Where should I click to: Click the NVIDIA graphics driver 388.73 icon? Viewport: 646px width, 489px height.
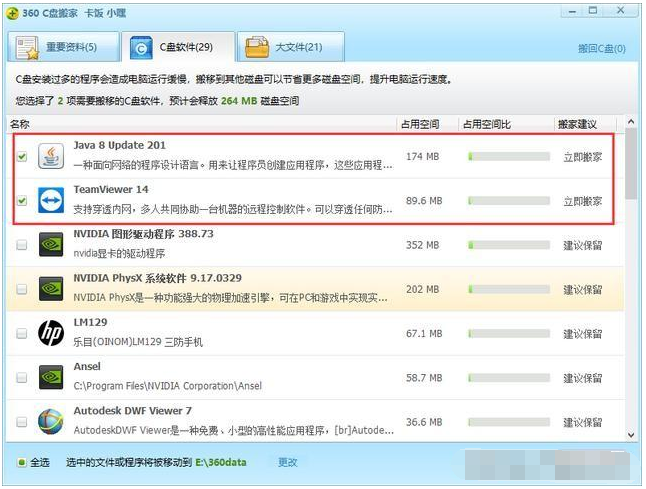click(x=51, y=244)
